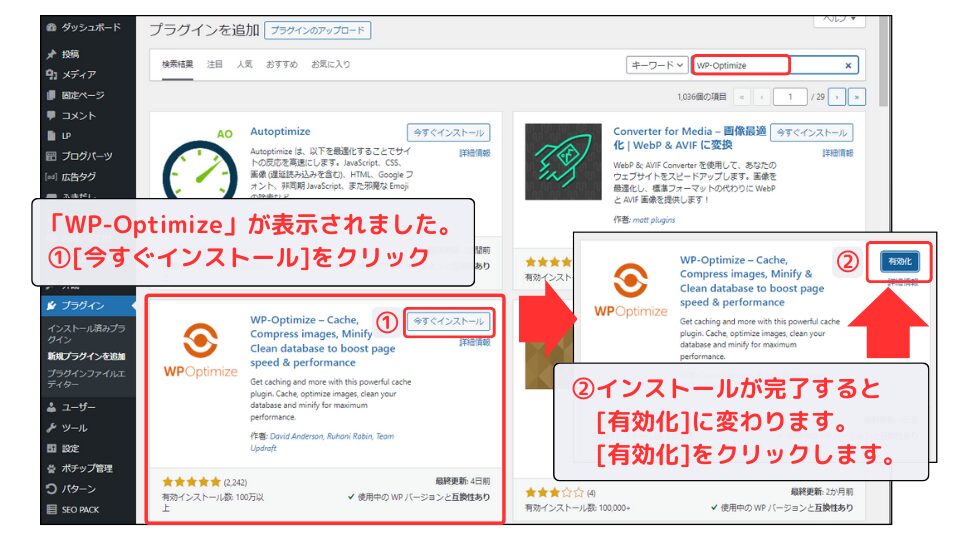
Task: Clear the search field with X icon
Action: [x=848, y=66]
